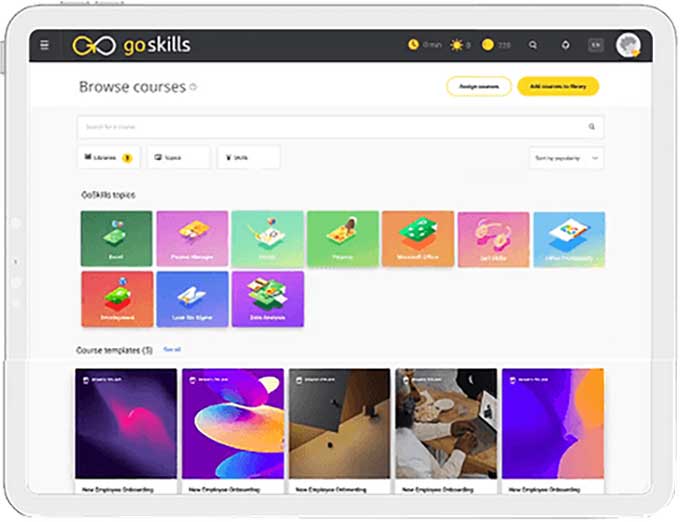
Task: Click the Add courses to library button
Action: click(x=558, y=86)
